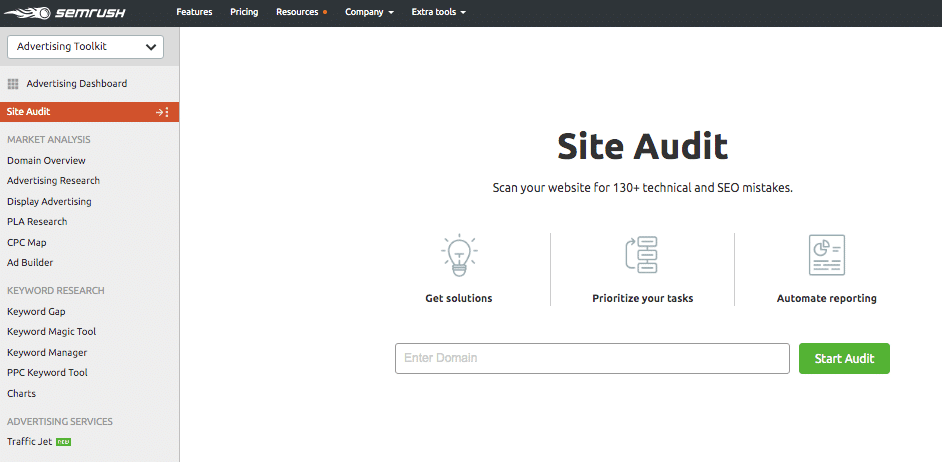Click the orange dot next to Resources
This screenshot has width=942, height=462.
[x=325, y=12]
